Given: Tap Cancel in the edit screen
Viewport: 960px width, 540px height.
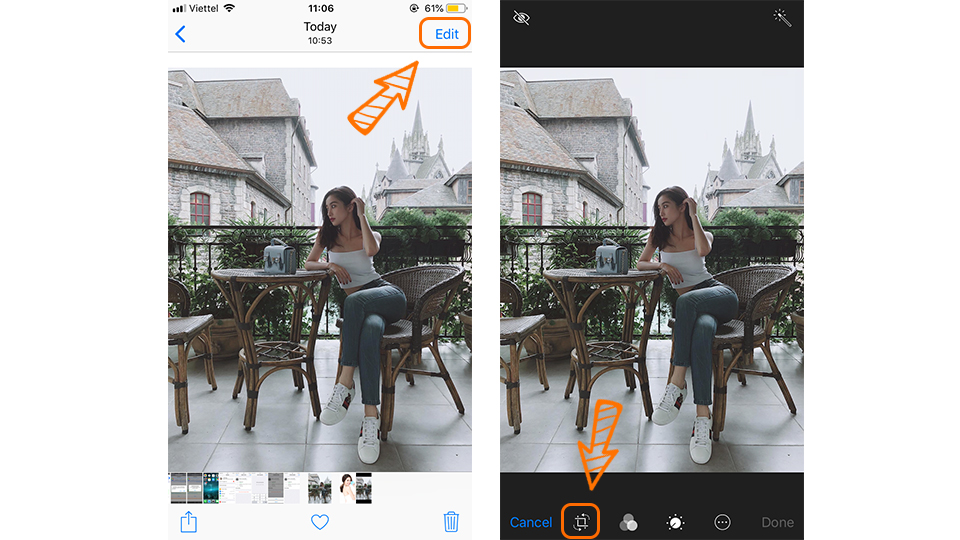Looking at the screenshot, I should pyautogui.click(x=531, y=522).
